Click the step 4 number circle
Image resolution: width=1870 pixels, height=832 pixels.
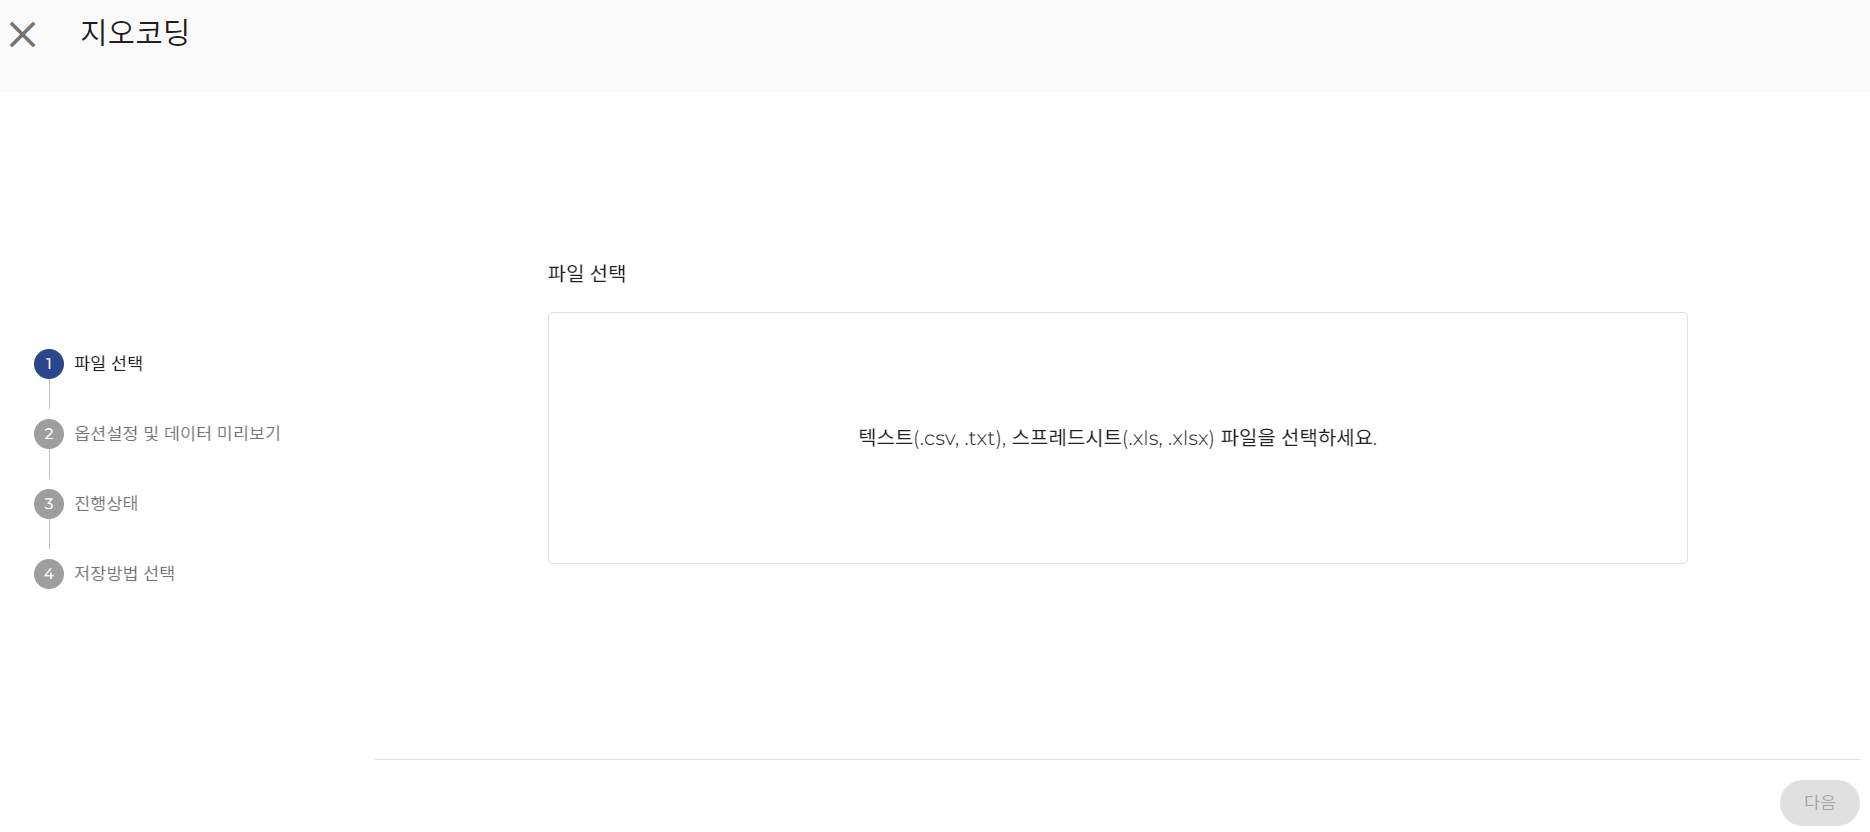pos(49,574)
